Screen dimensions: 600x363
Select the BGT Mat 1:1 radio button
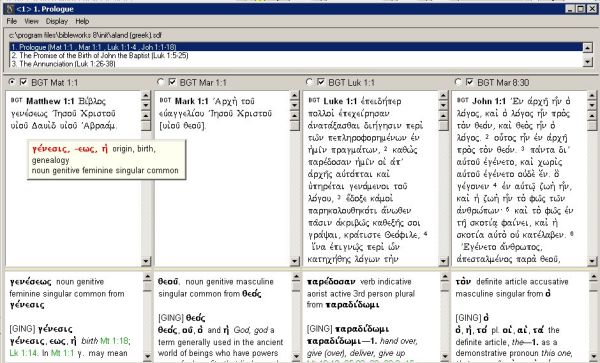(x=11, y=82)
